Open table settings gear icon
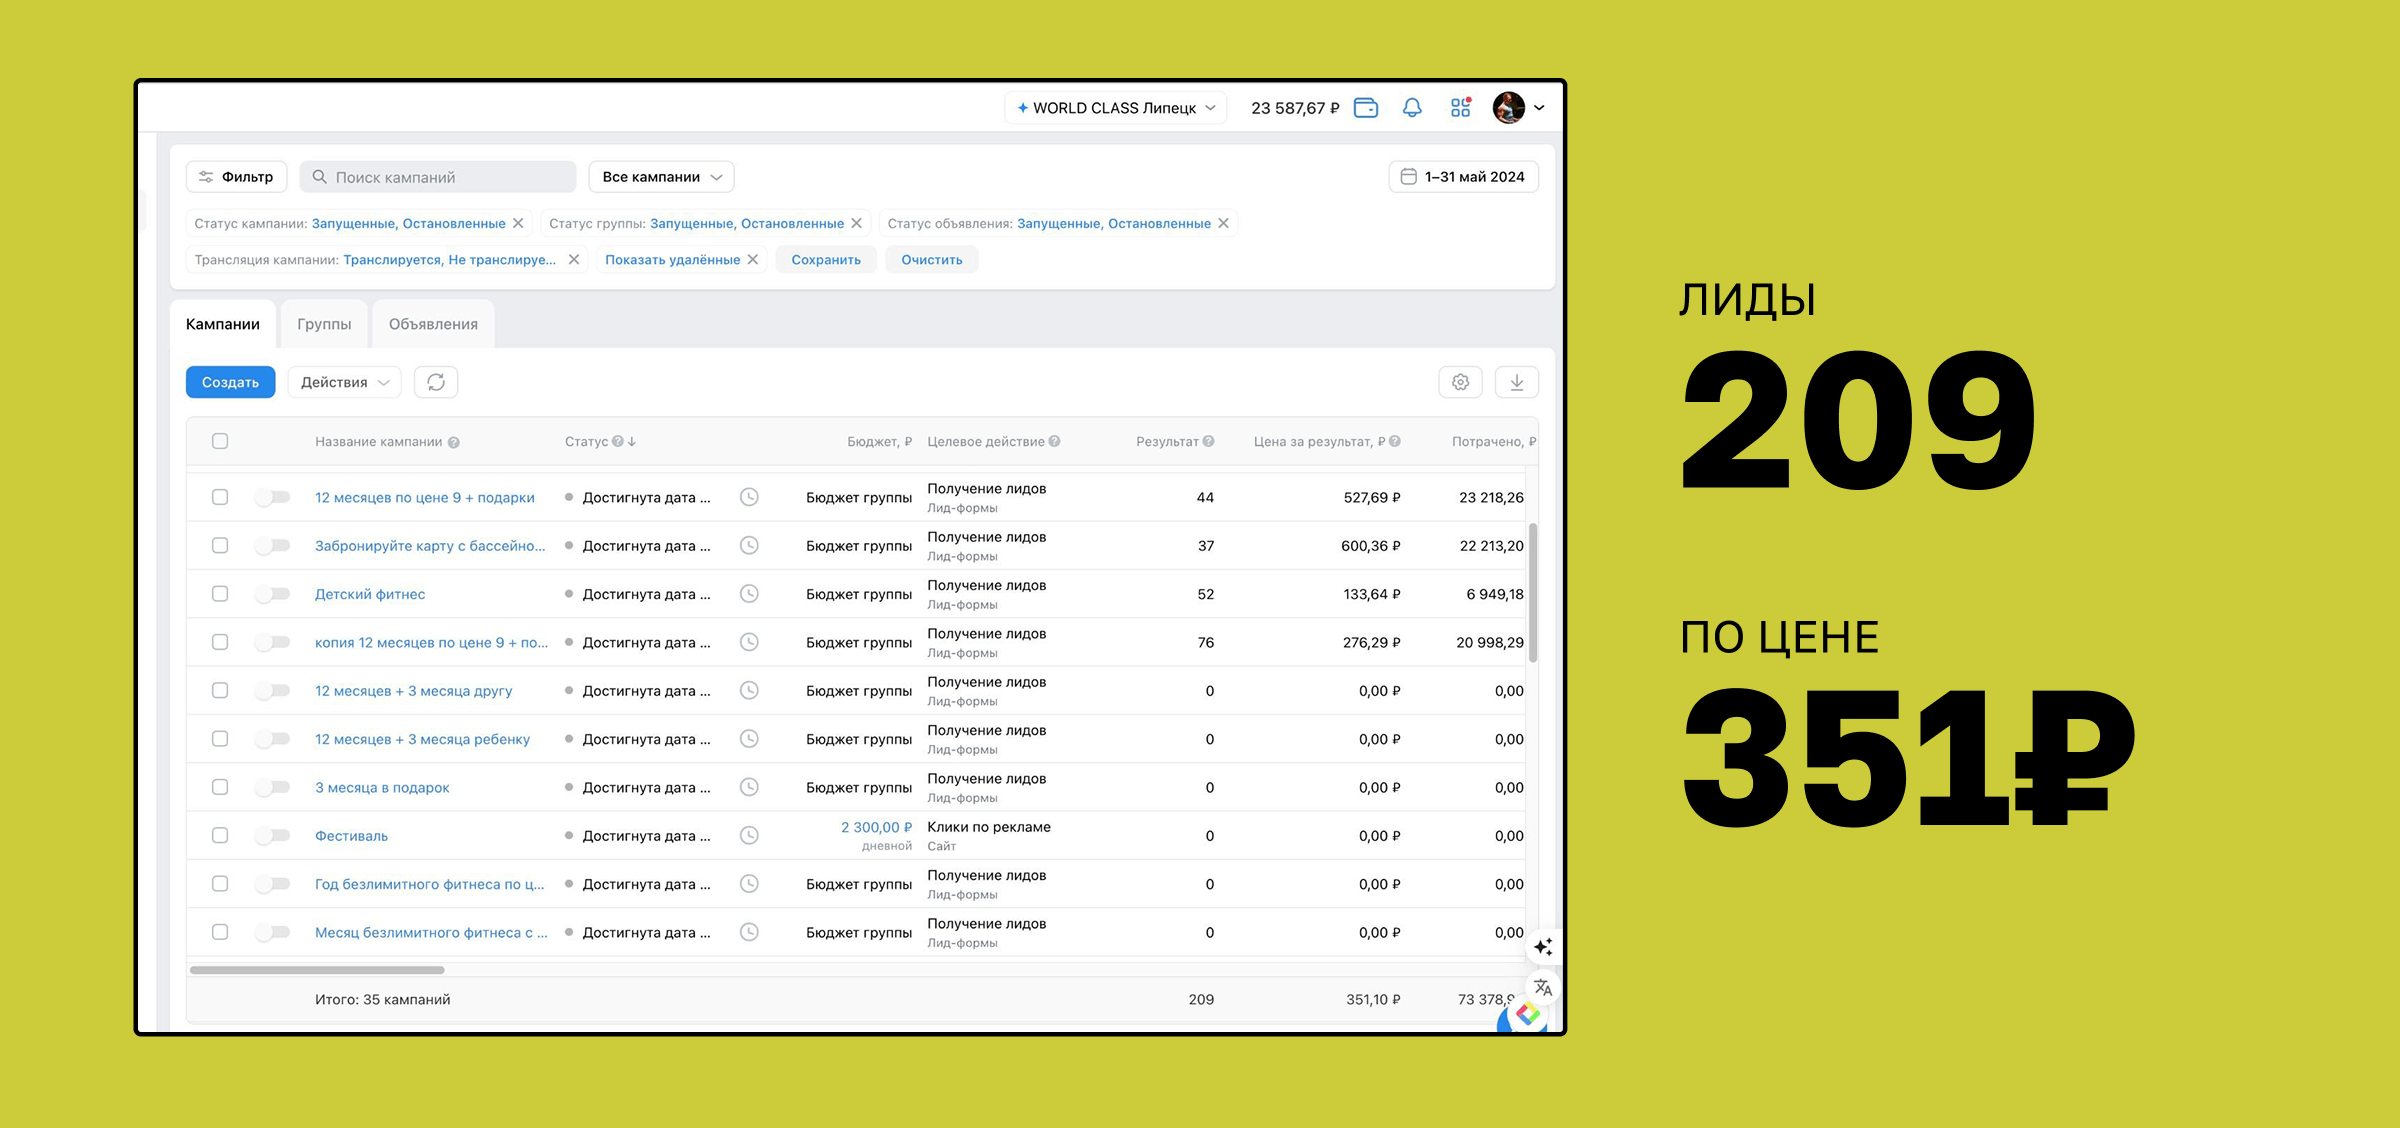Image resolution: width=2400 pixels, height=1128 pixels. 1460,382
